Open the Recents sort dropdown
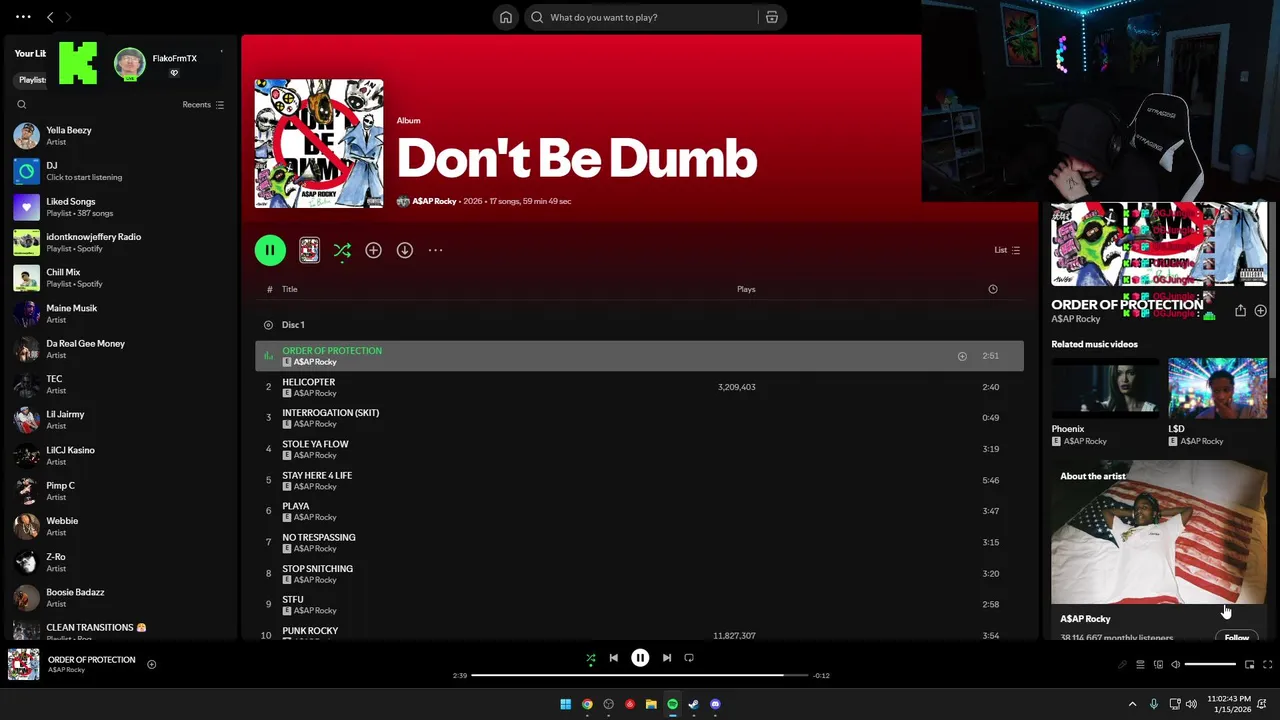The height and width of the screenshot is (720, 1280). [x=203, y=104]
